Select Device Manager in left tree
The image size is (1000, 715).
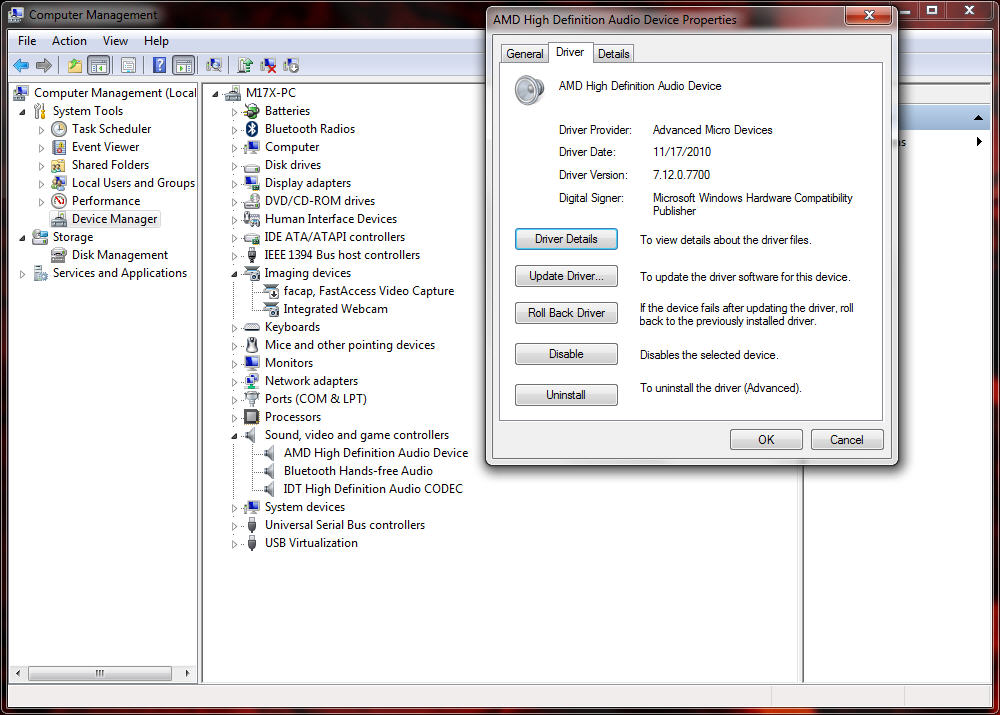click(114, 219)
